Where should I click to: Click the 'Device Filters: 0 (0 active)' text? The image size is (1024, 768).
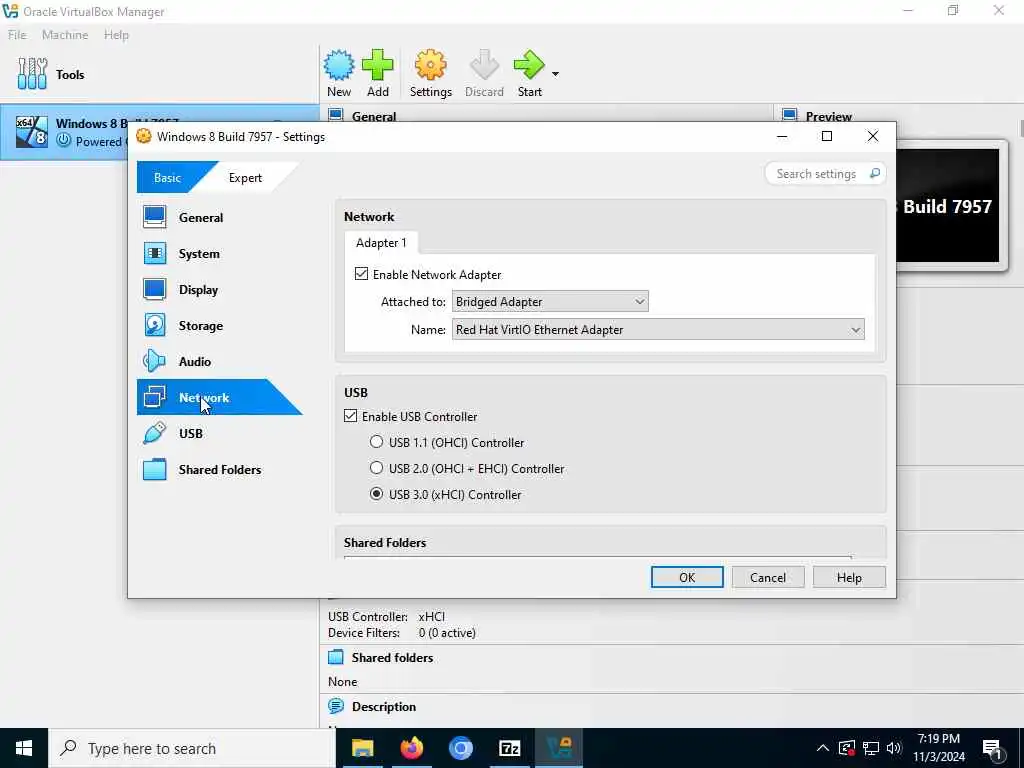click(x=402, y=633)
